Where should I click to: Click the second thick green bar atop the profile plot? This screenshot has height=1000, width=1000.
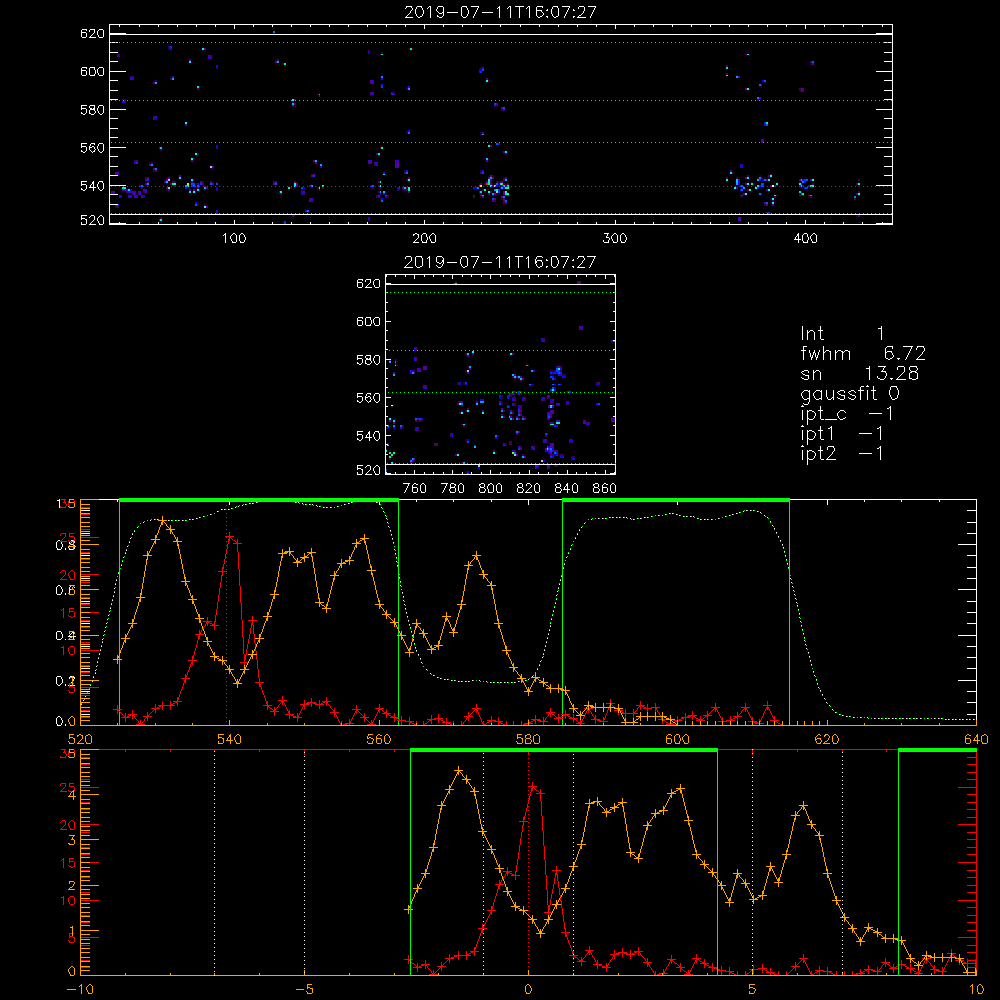[676, 500]
